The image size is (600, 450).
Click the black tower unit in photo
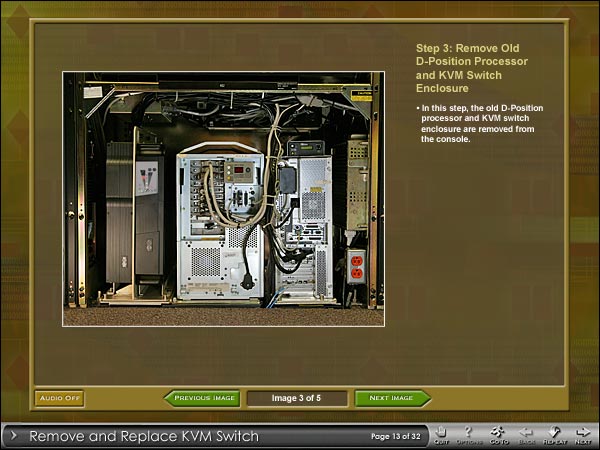click(x=134, y=215)
